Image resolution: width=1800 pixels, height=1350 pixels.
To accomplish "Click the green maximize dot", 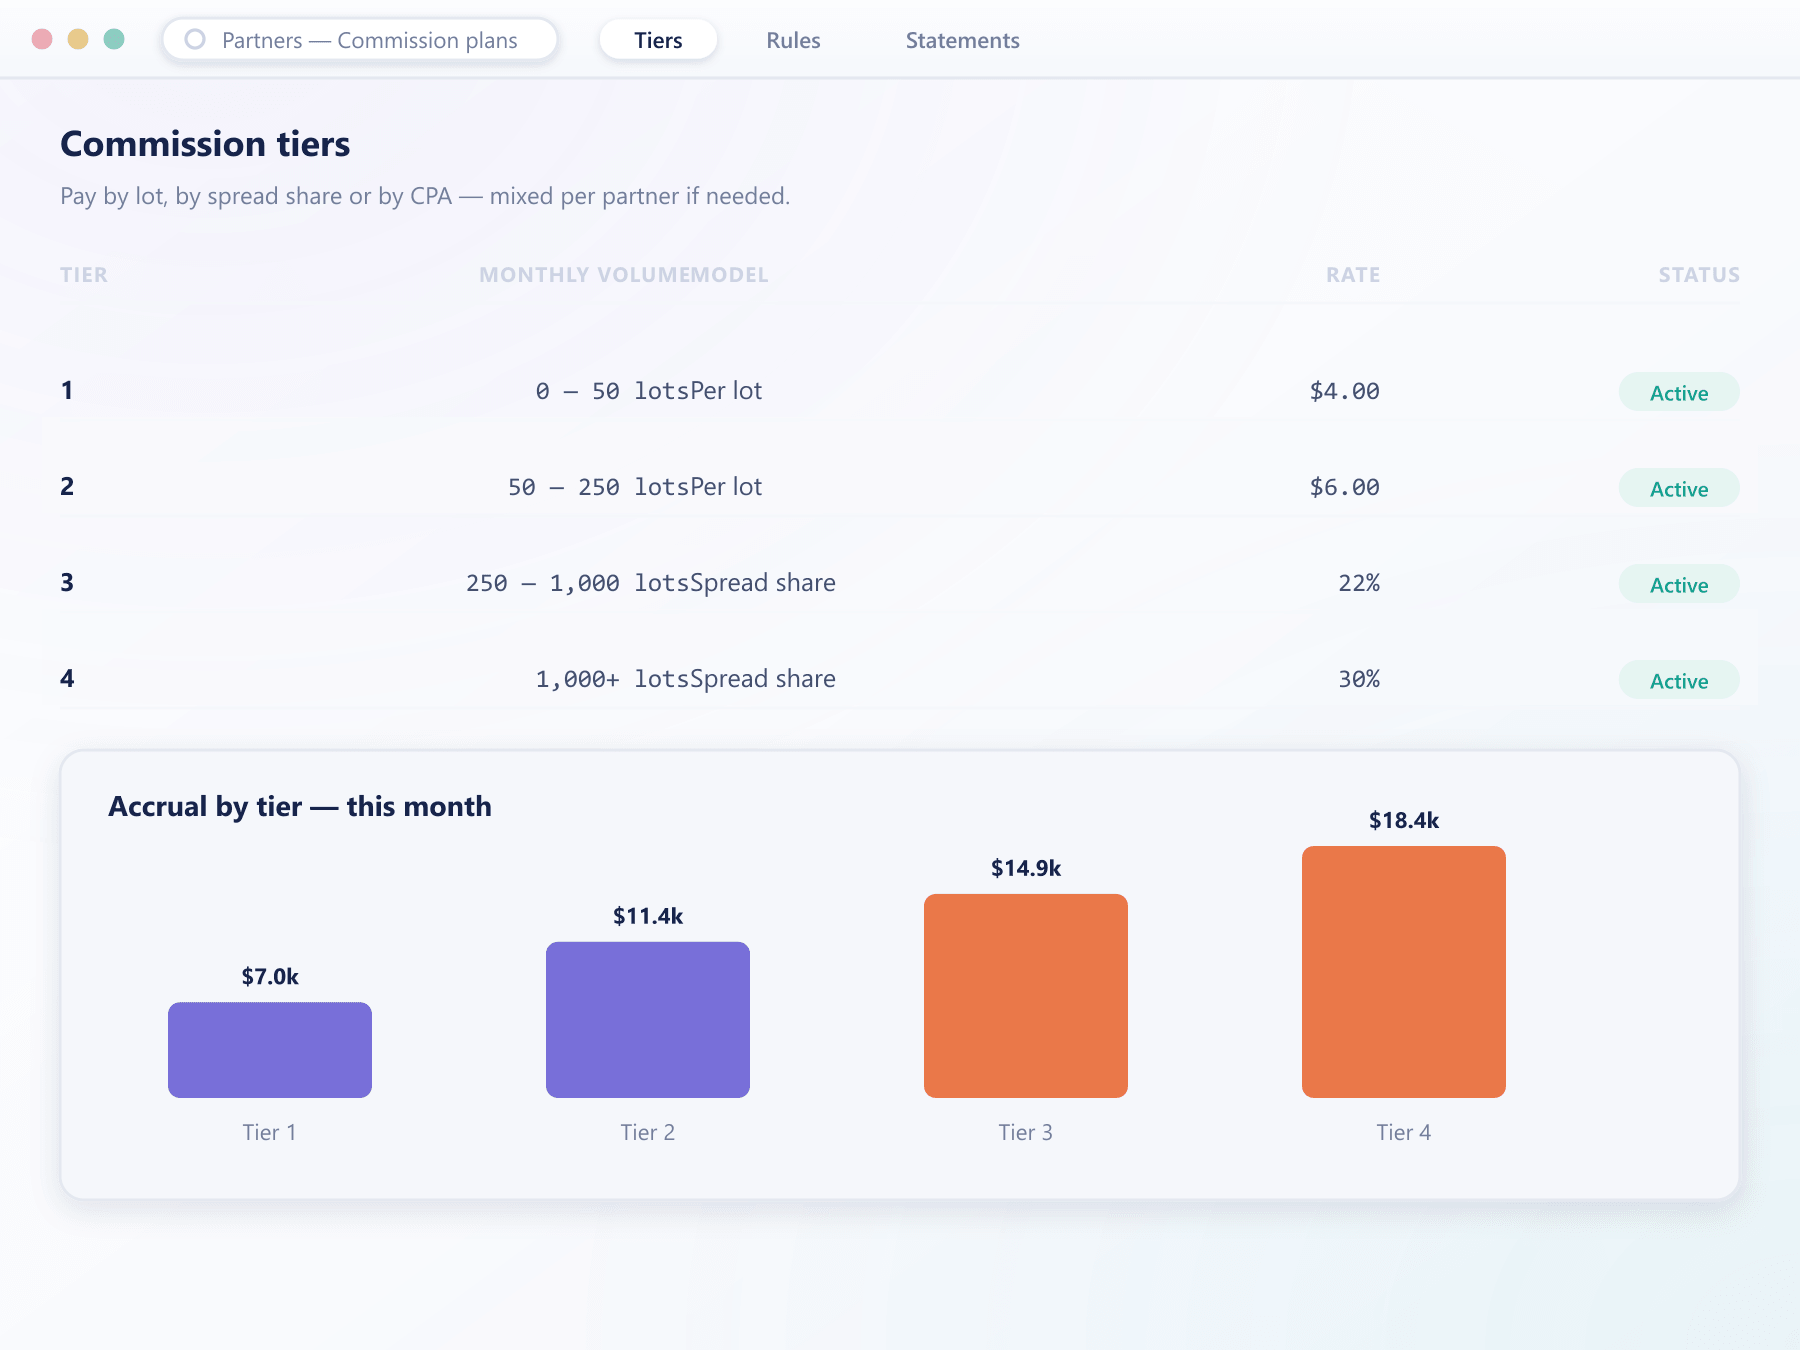I will [x=114, y=39].
